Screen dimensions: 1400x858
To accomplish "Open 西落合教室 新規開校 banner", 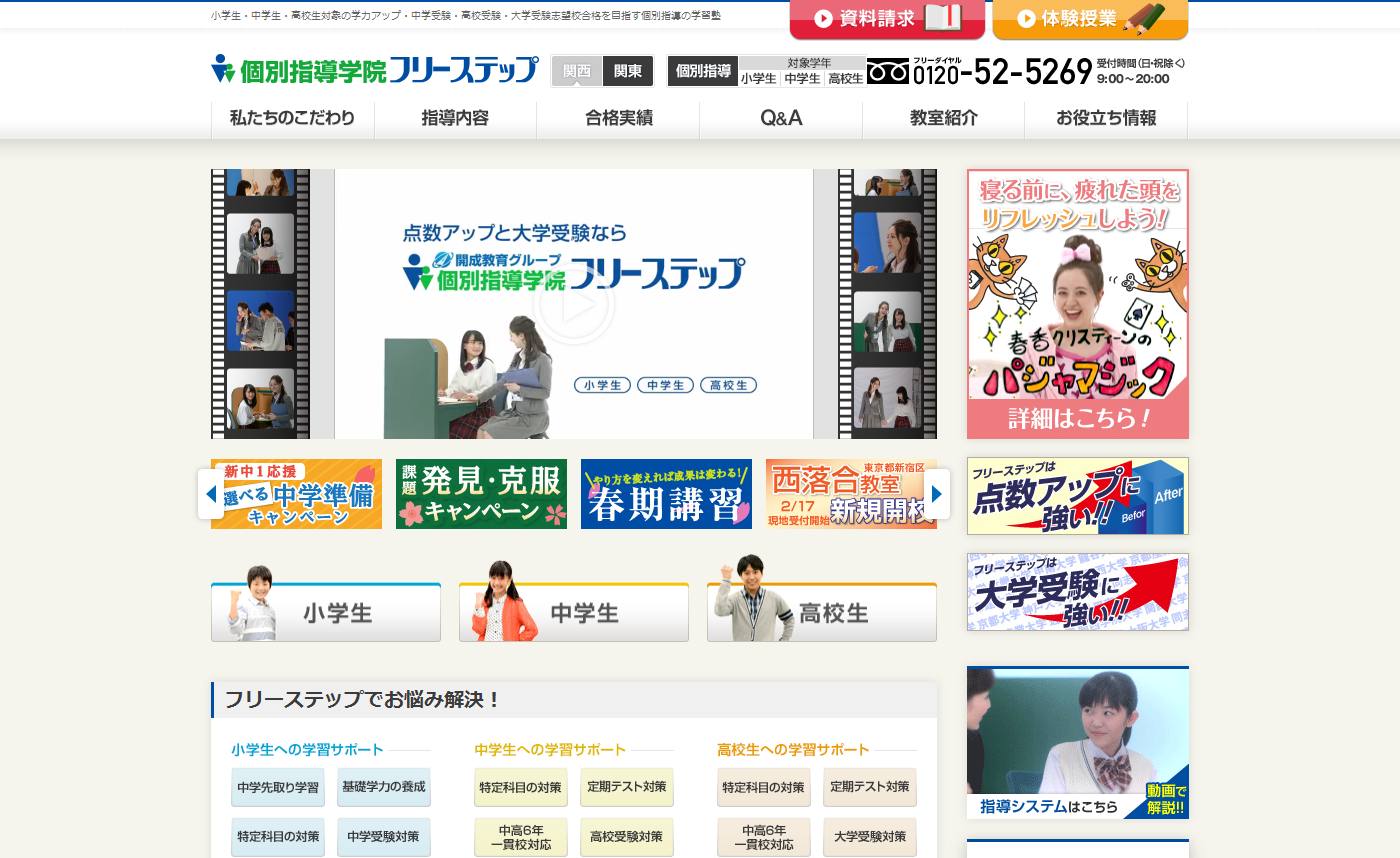I will (x=851, y=494).
